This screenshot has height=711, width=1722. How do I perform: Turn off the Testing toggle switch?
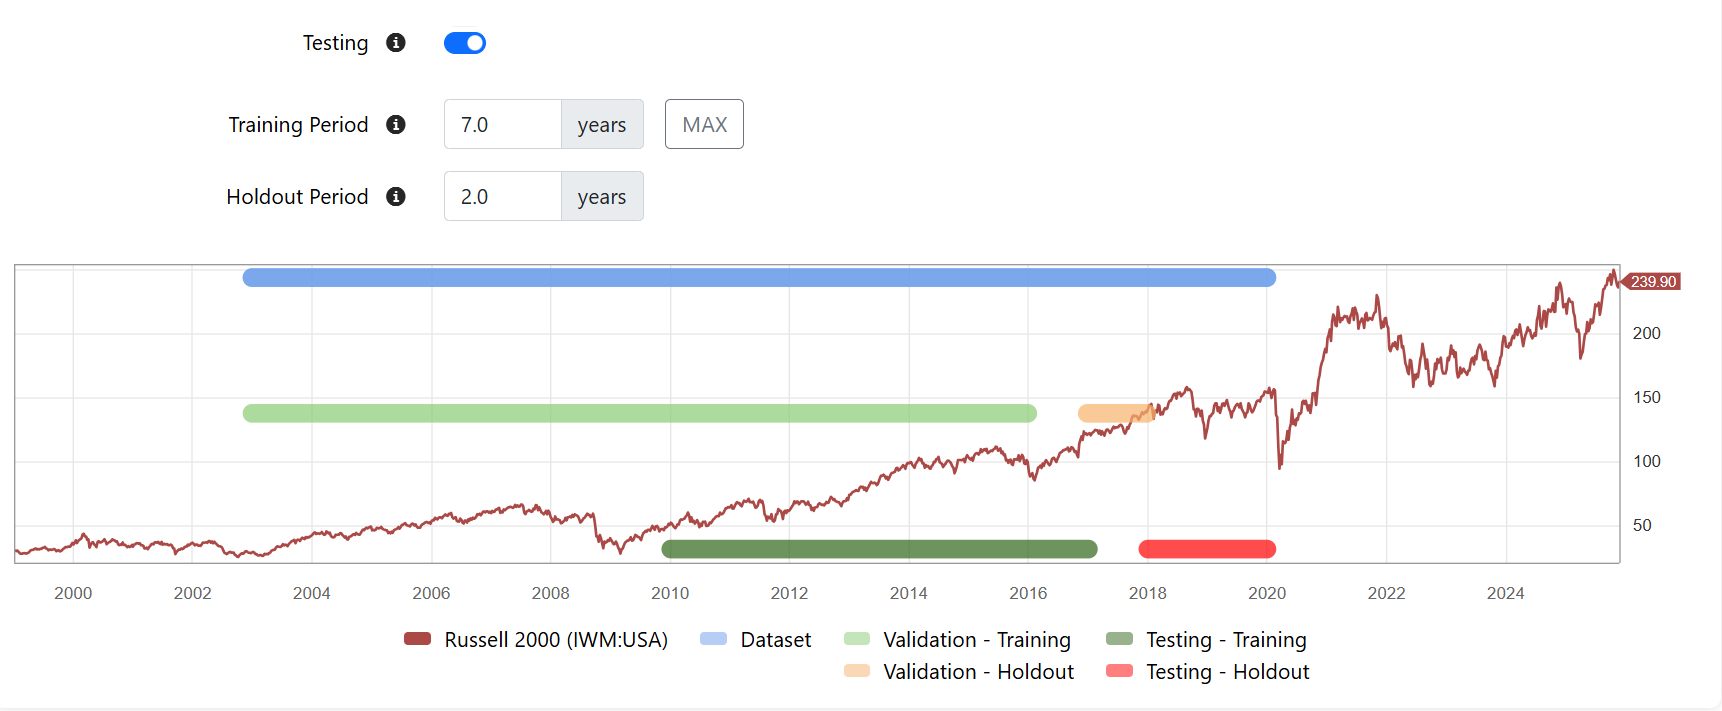coord(465,43)
